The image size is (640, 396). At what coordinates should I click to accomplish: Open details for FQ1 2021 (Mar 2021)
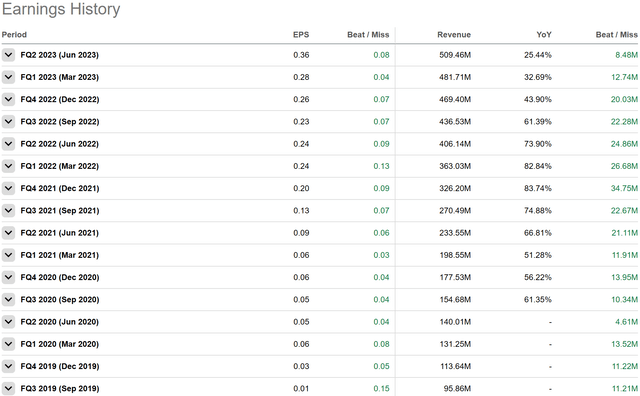tap(8, 255)
